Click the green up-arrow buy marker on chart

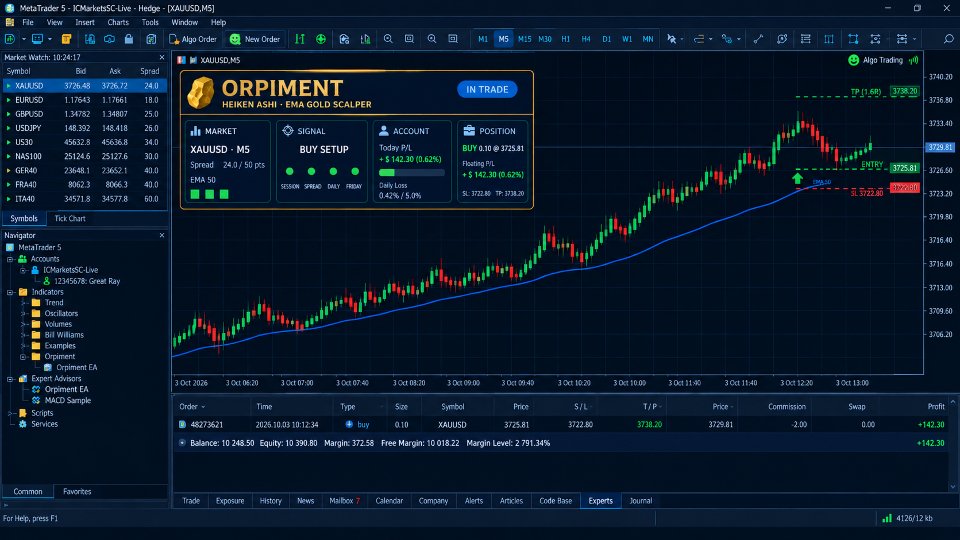coord(797,178)
